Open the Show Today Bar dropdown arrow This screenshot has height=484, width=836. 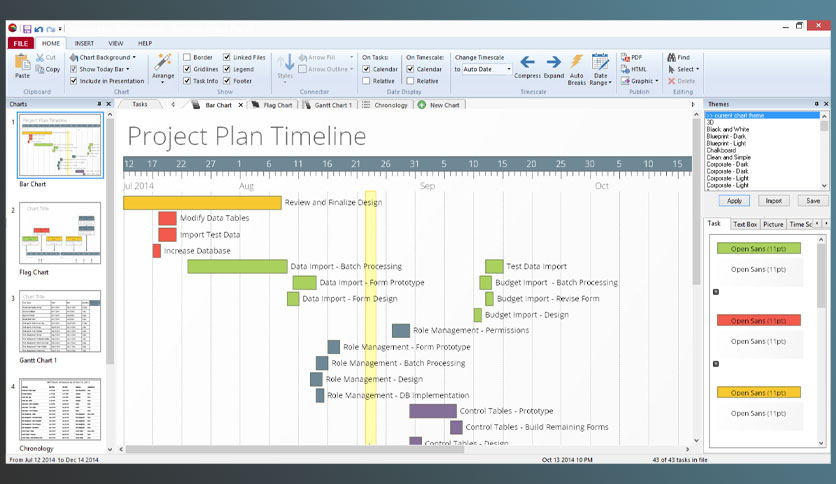pyautogui.click(x=127, y=69)
